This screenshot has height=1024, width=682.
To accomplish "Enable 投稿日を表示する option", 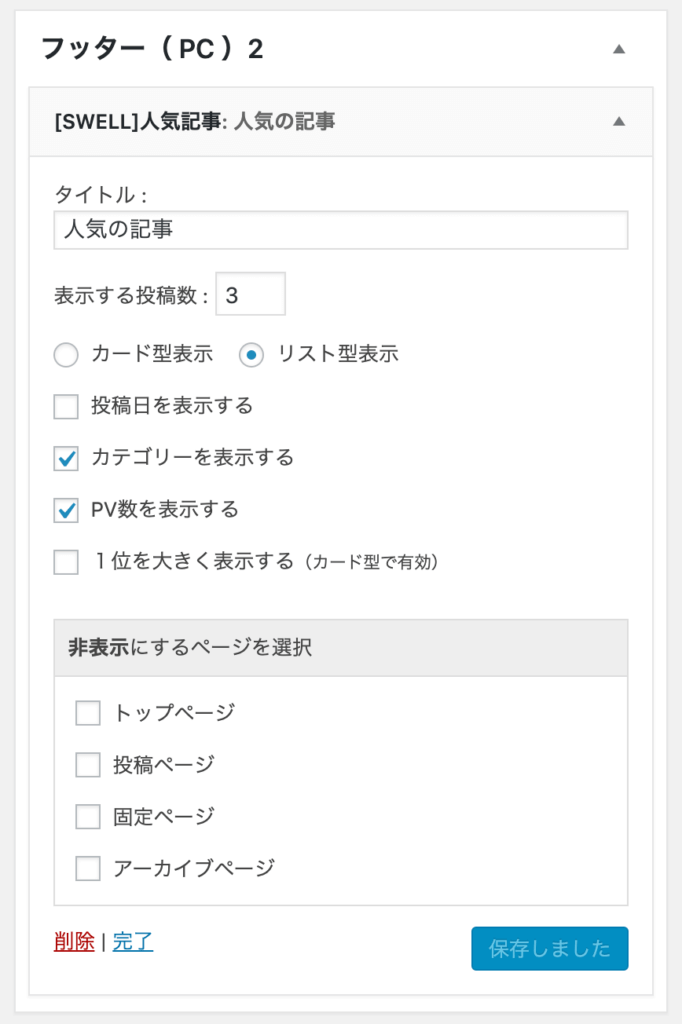I will click(x=65, y=407).
